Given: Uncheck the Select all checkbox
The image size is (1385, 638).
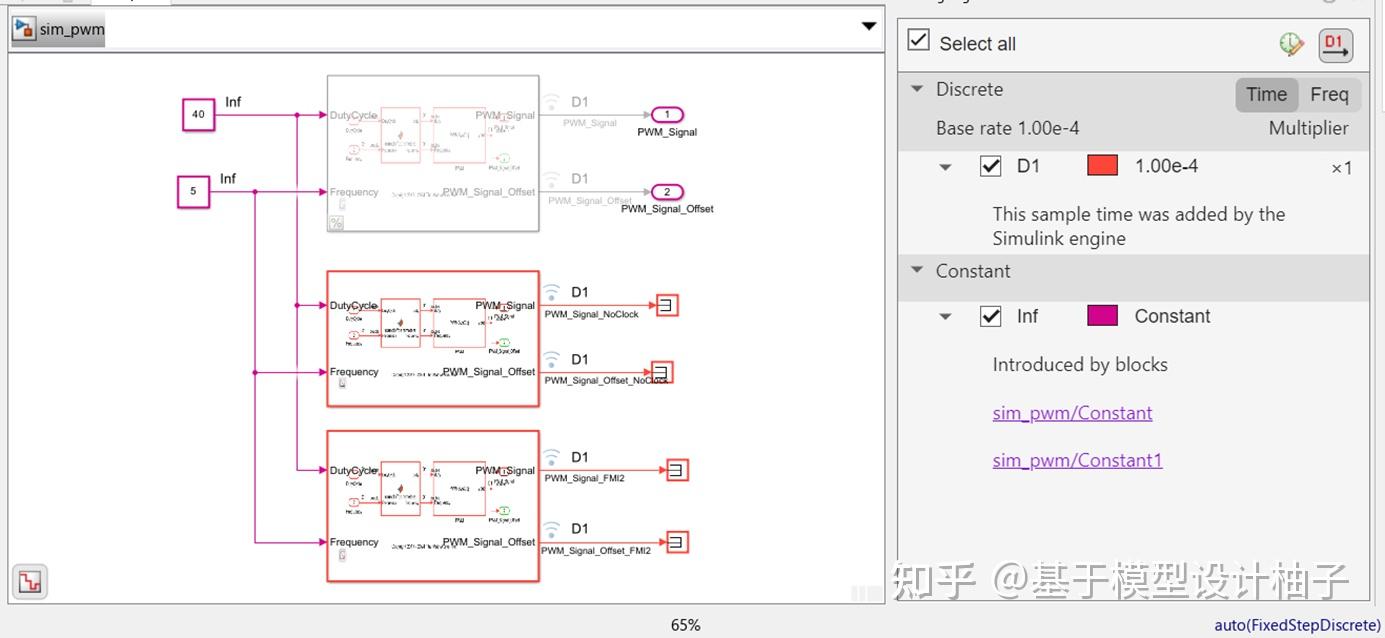Looking at the screenshot, I should [x=918, y=40].
